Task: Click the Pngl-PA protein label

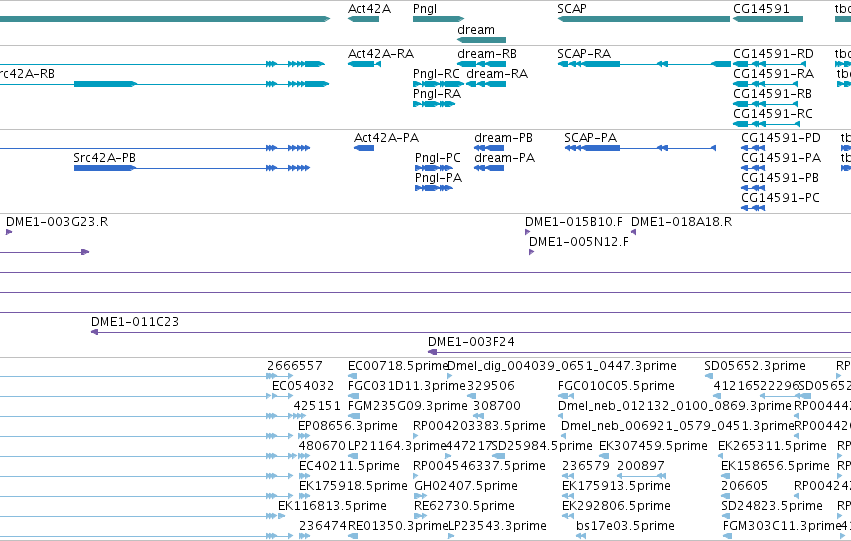Action: (439, 178)
